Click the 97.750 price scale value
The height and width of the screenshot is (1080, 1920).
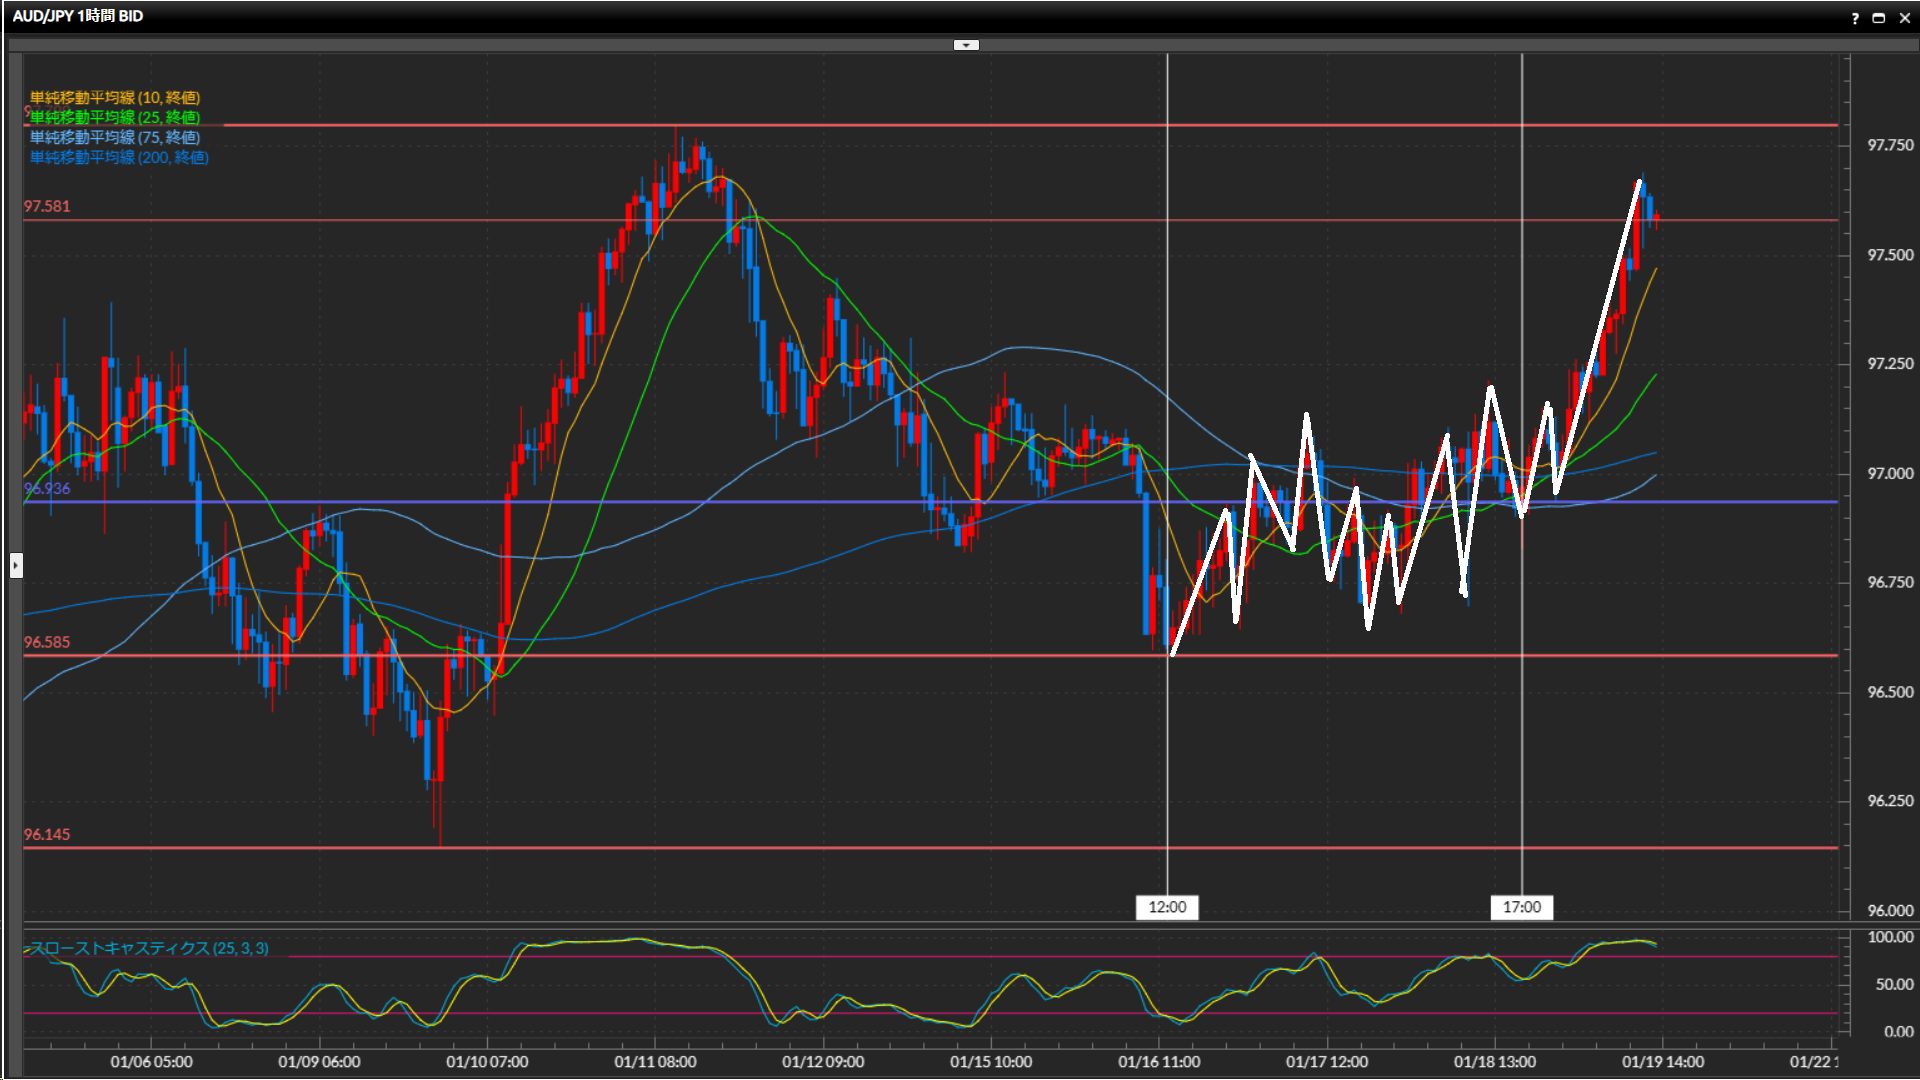1890,145
